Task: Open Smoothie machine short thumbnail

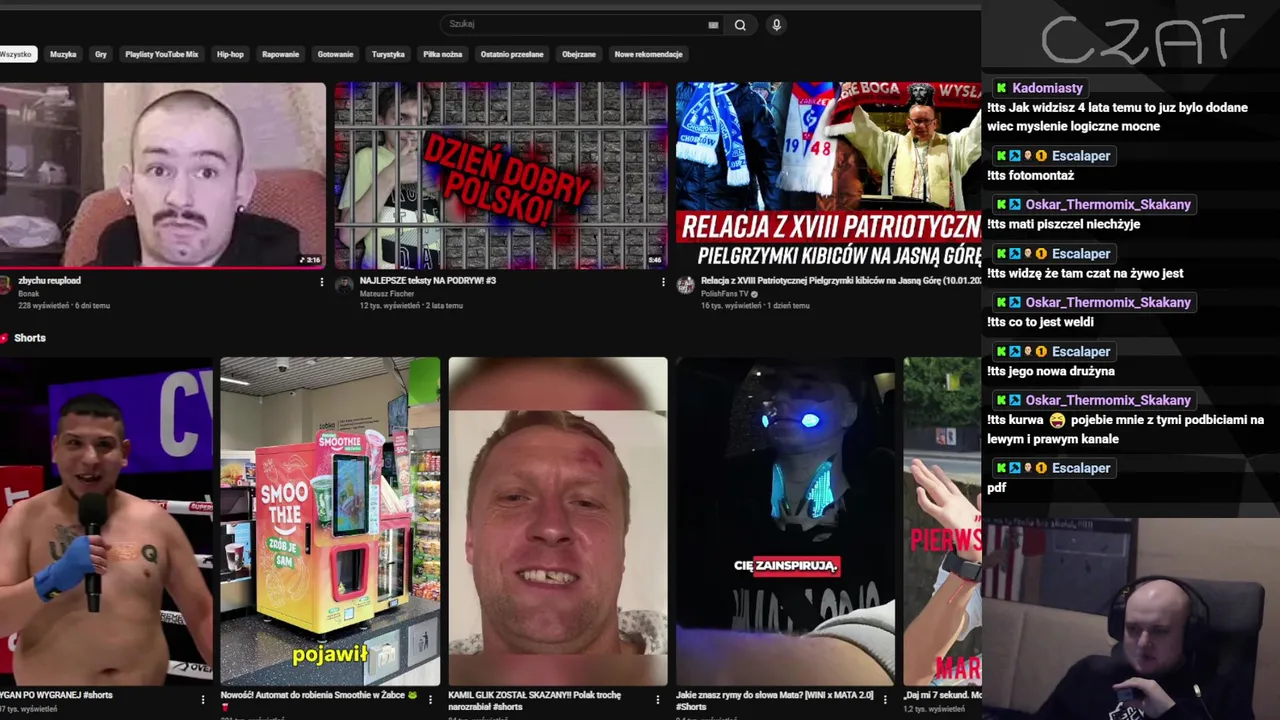Action: click(330, 521)
